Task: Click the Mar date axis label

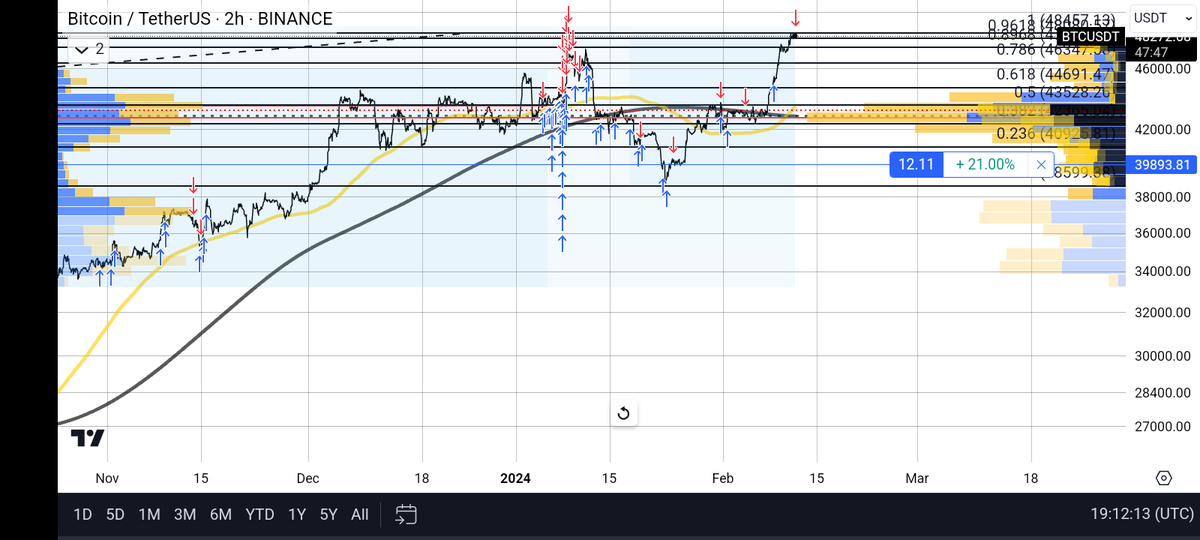Action: click(x=916, y=478)
